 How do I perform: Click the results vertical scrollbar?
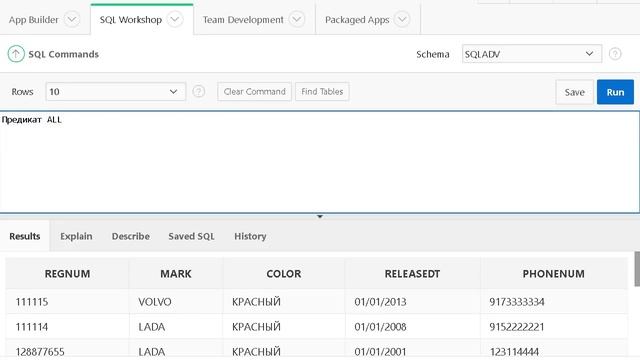(637, 269)
